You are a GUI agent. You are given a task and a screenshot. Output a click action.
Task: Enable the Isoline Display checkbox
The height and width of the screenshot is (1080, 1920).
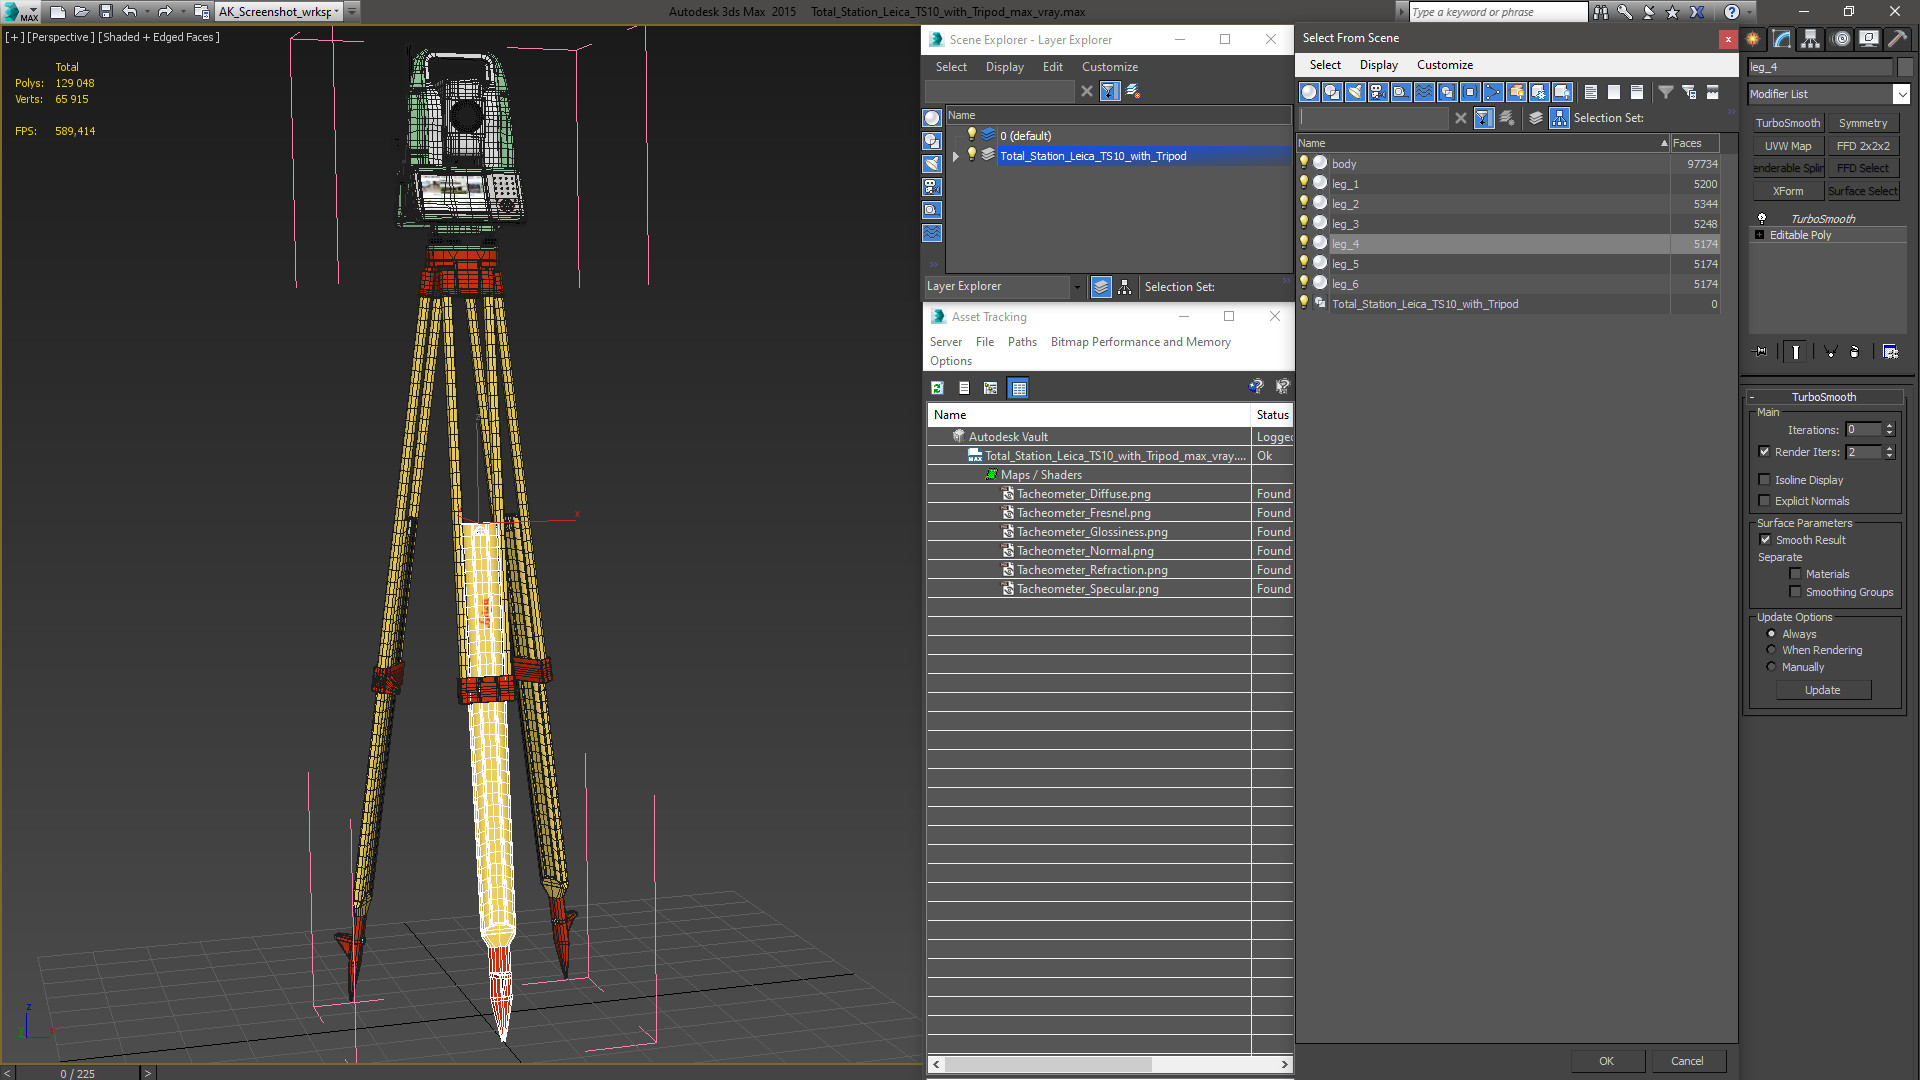[x=1765, y=480]
